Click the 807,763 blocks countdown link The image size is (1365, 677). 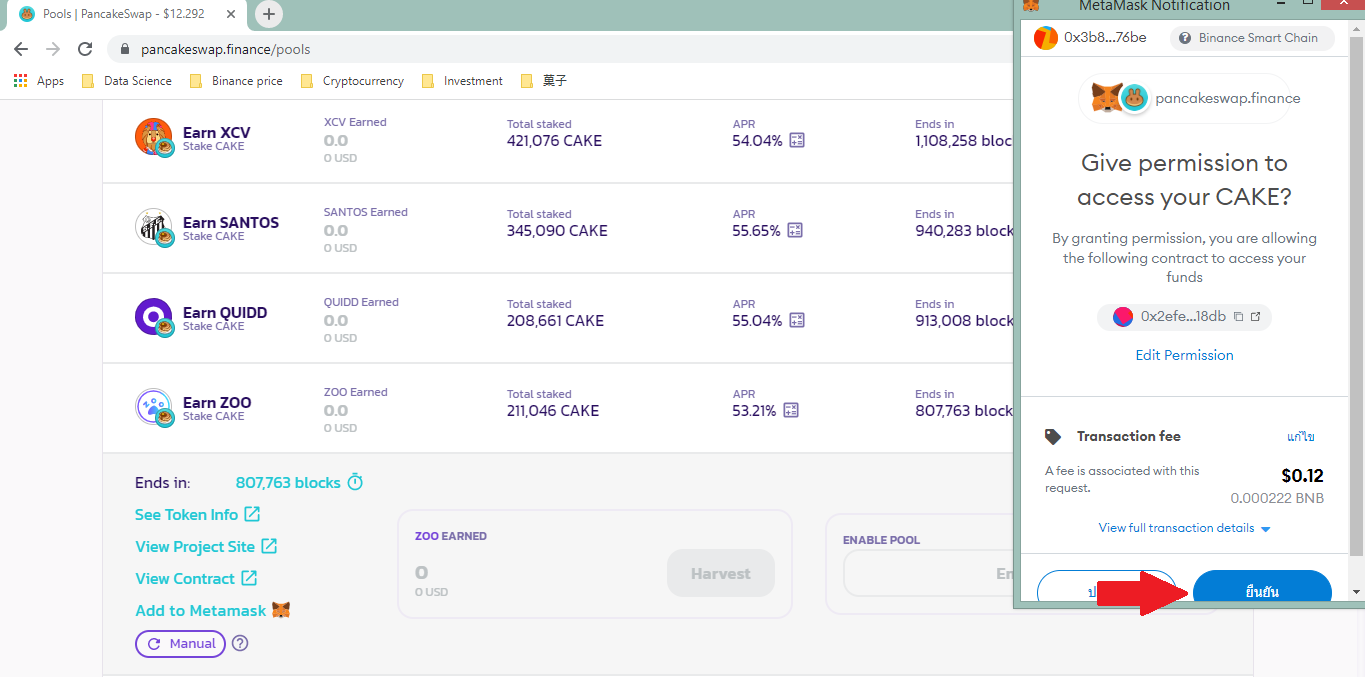[x=288, y=483]
